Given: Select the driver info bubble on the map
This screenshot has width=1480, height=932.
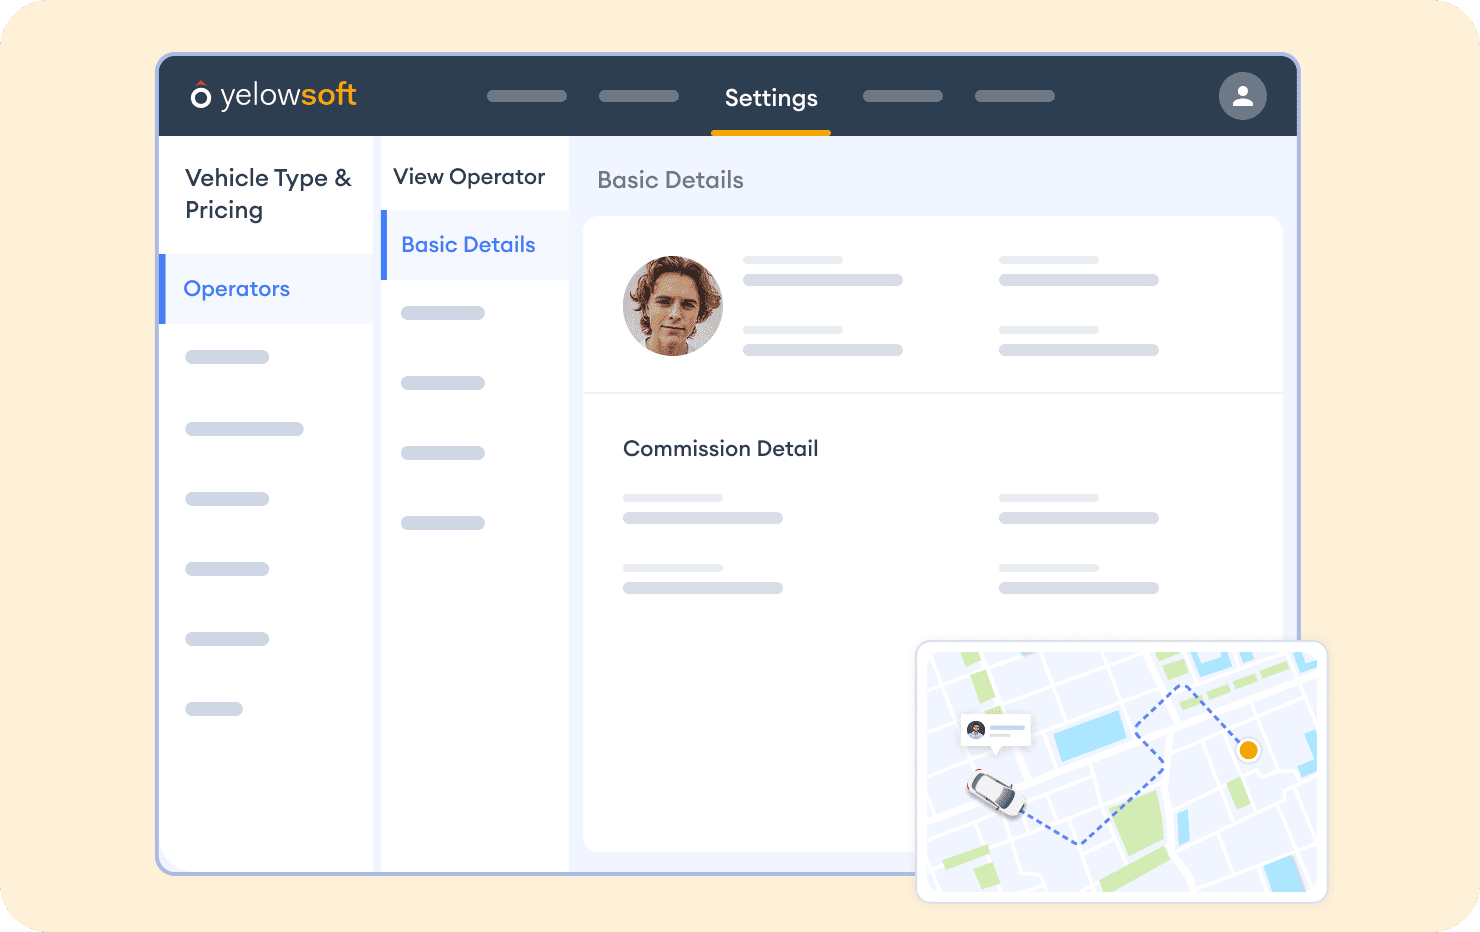Looking at the screenshot, I should point(996,731).
